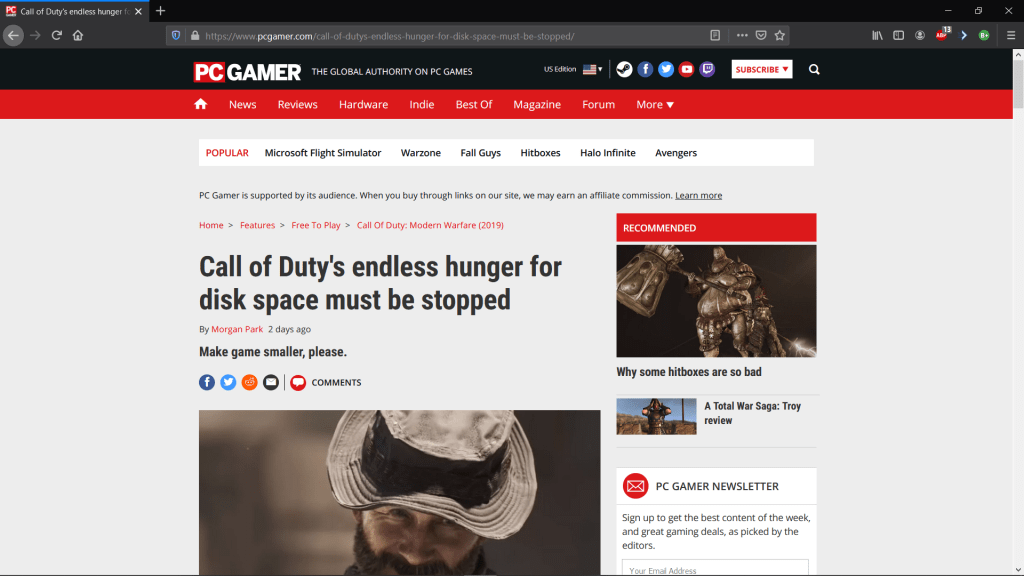Share article on Reddit
Image resolution: width=1024 pixels, height=576 pixels.
(x=249, y=382)
